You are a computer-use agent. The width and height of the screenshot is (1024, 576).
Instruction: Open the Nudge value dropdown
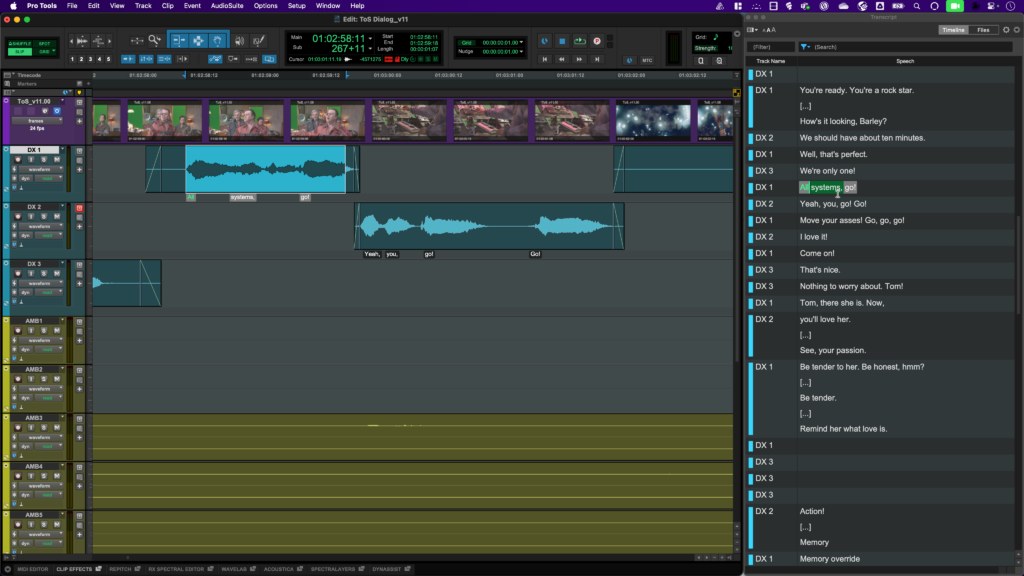point(523,53)
